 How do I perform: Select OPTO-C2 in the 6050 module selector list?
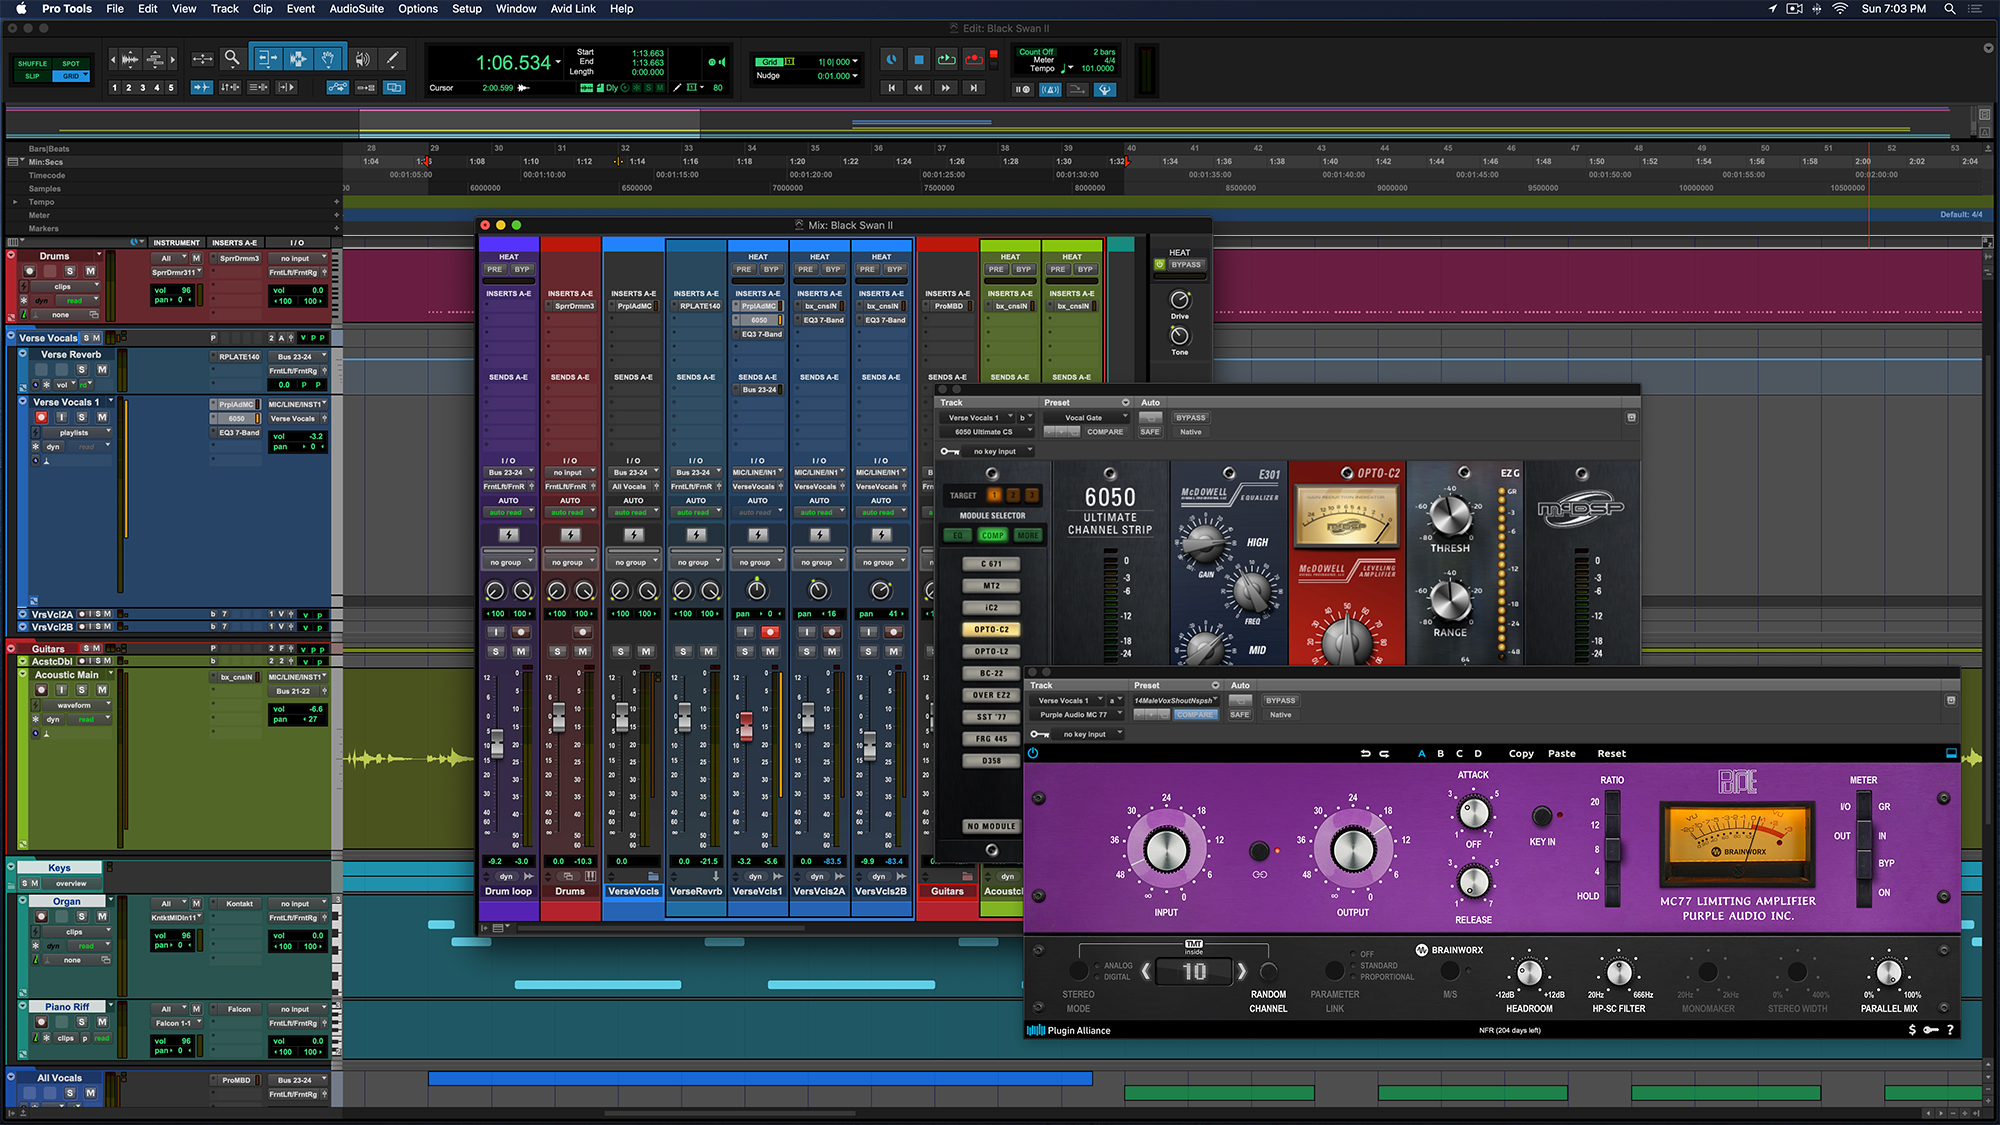click(x=991, y=629)
